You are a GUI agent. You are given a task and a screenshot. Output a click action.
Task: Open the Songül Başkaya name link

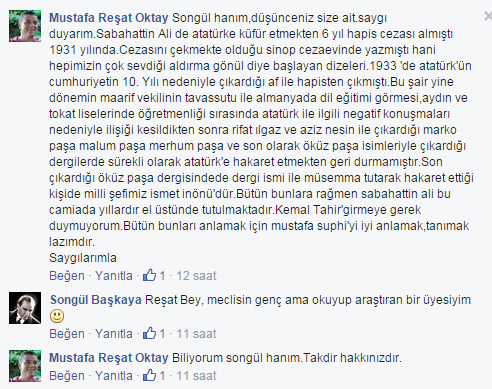[x=96, y=300]
